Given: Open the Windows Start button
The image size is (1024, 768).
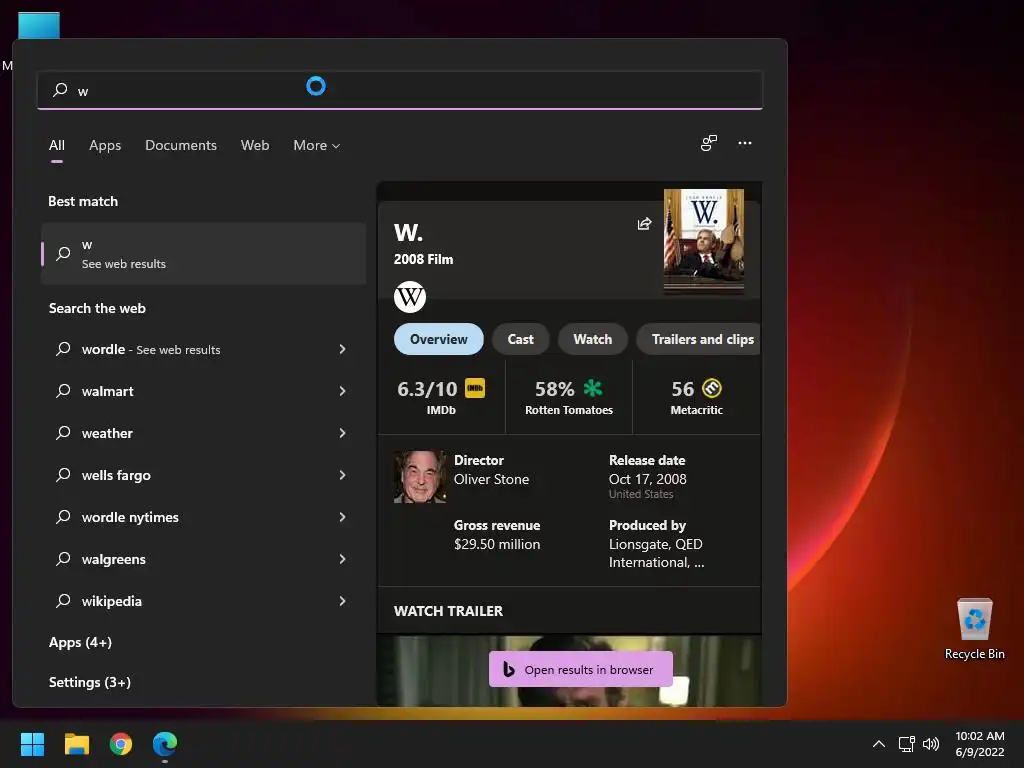Looking at the screenshot, I should pyautogui.click(x=32, y=744).
